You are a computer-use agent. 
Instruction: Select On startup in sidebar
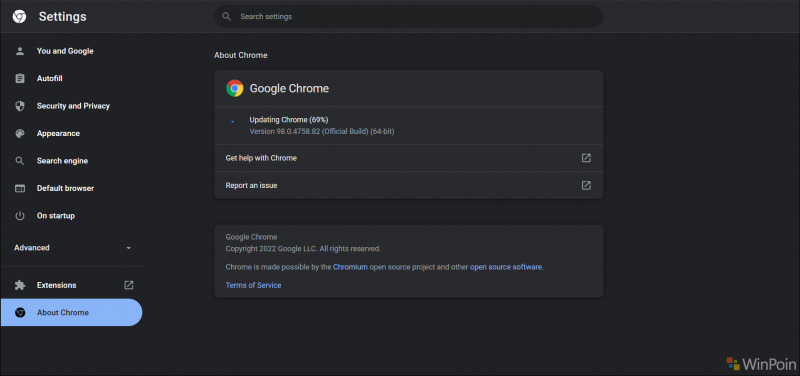point(56,216)
